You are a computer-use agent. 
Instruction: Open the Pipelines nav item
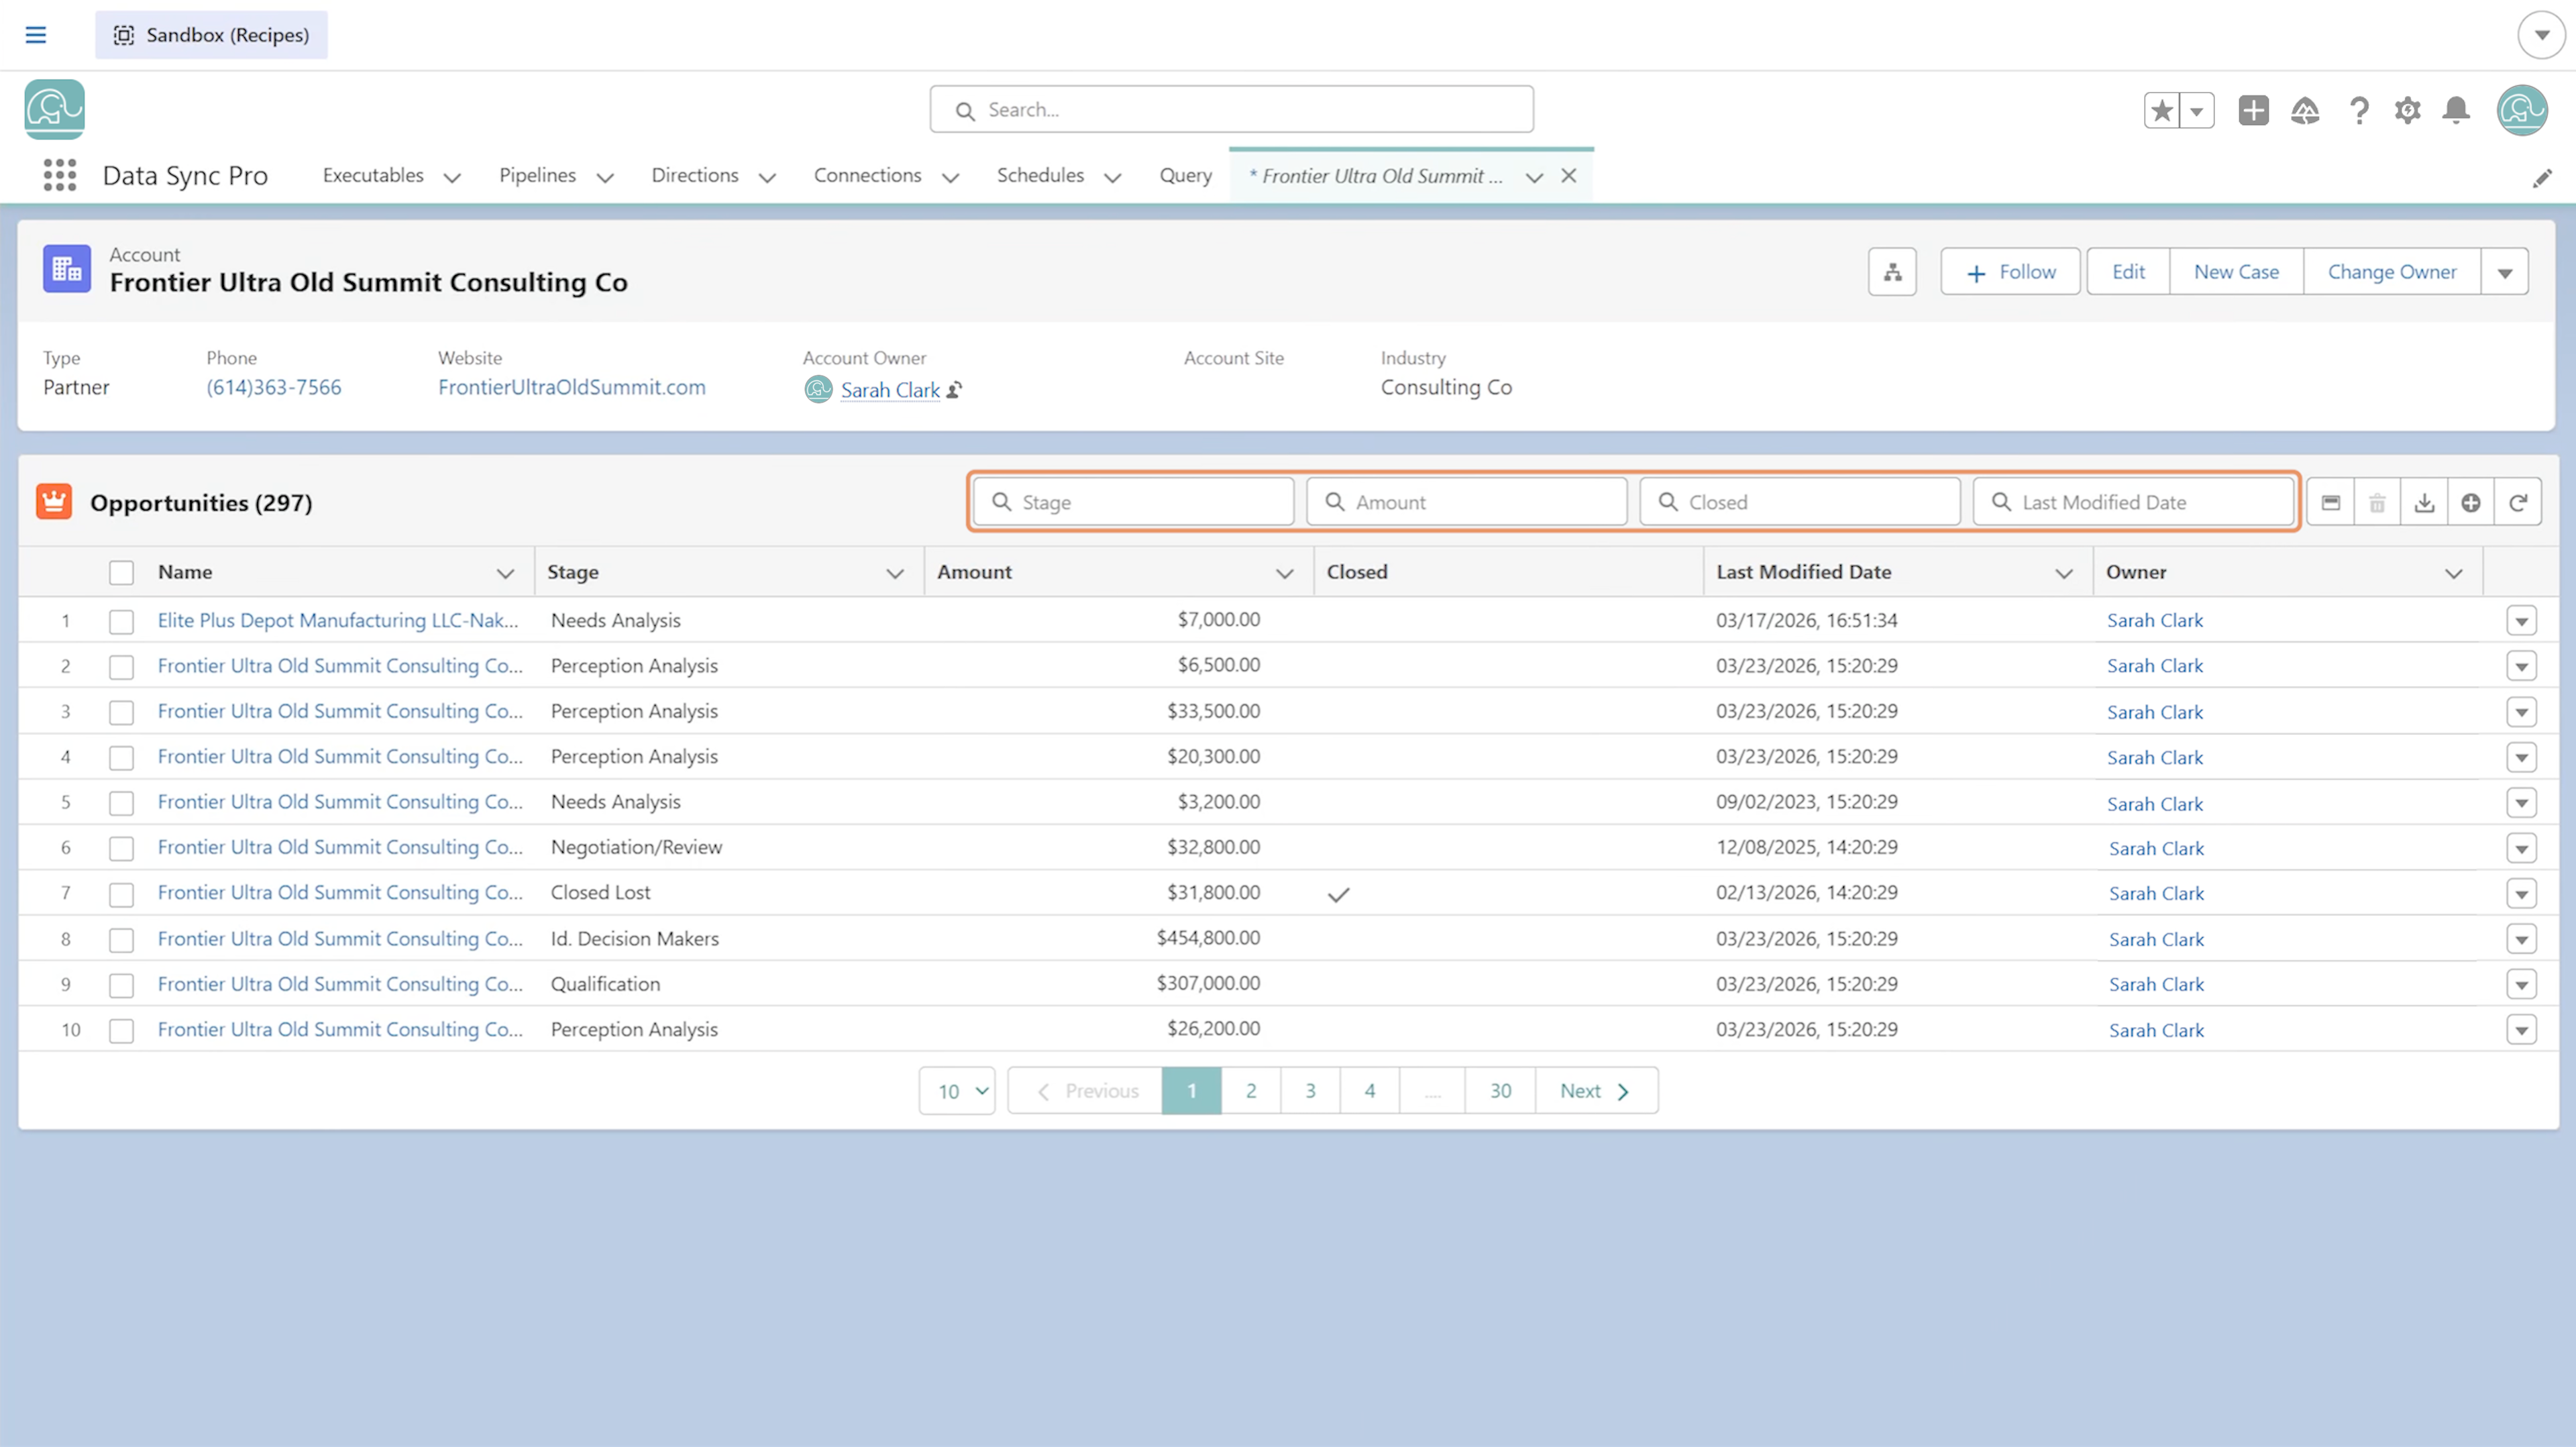coord(537,175)
